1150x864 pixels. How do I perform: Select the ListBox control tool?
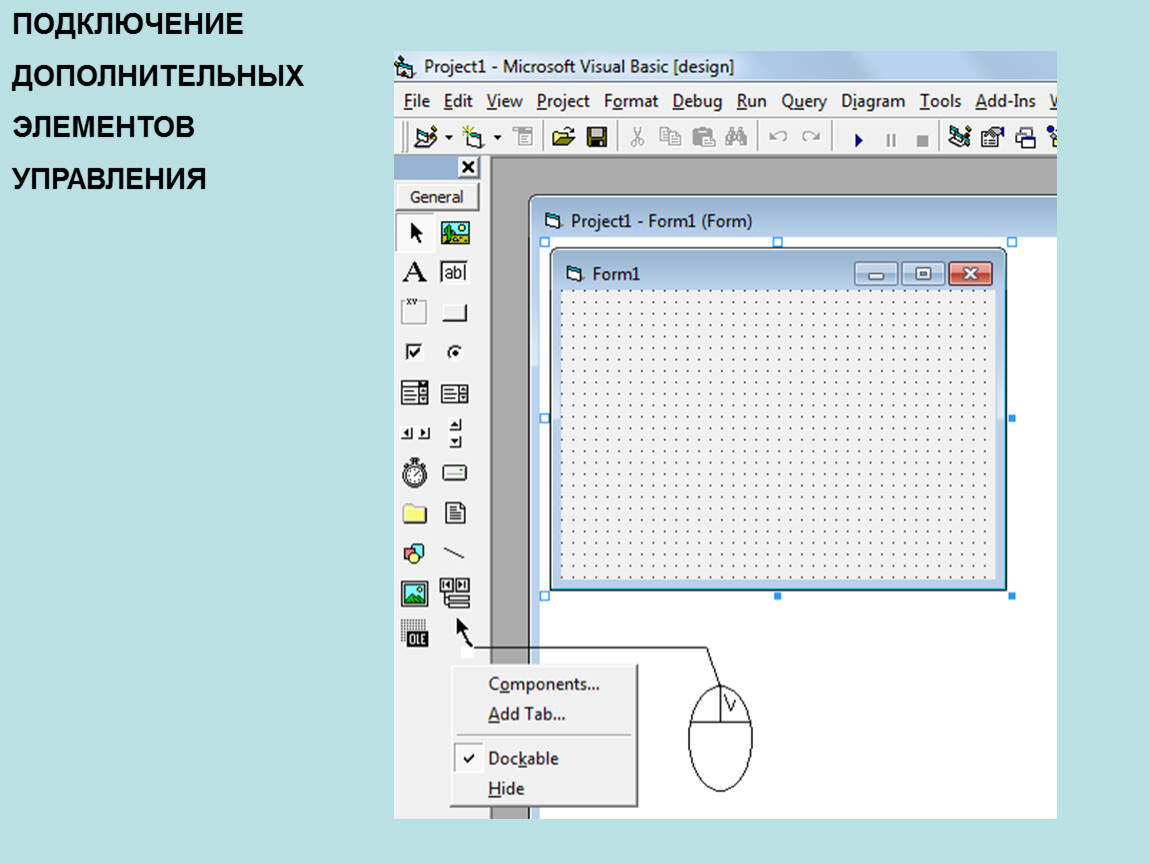[x=455, y=394]
